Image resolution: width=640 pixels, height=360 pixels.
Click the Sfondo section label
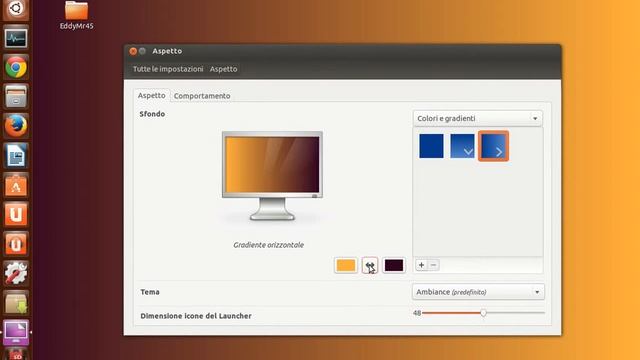pyautogui.click(x=152, y=114)
